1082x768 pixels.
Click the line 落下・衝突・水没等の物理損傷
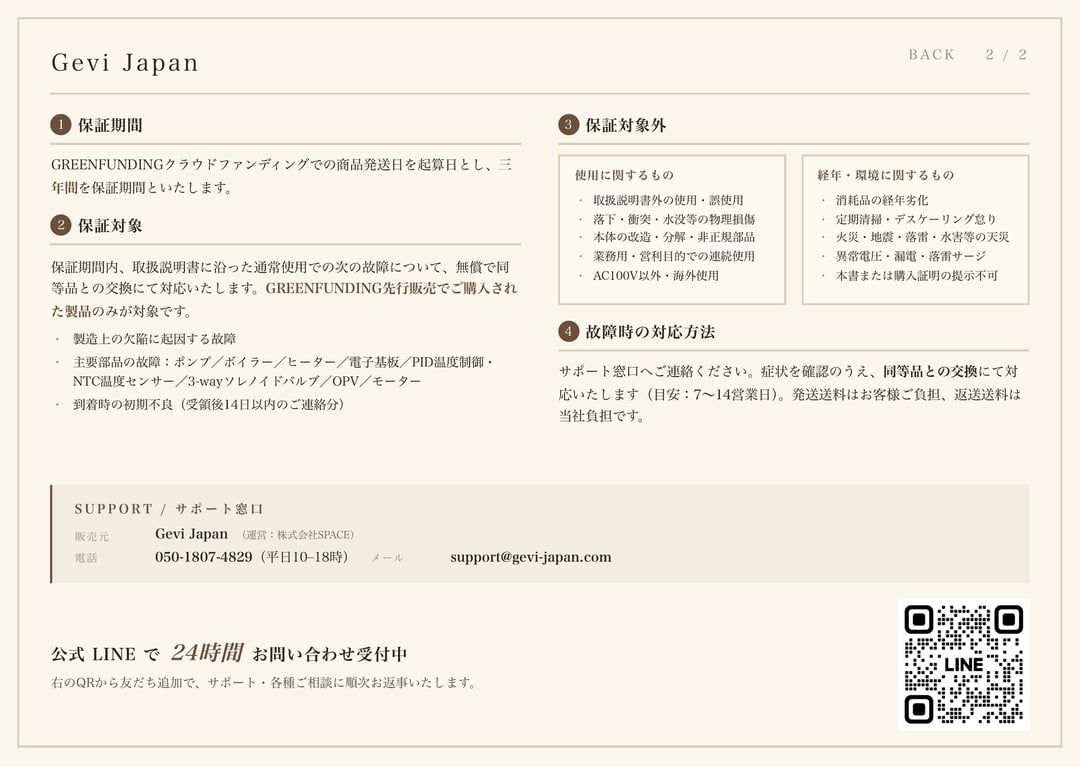pyautogui.click(x=674, y=219)
